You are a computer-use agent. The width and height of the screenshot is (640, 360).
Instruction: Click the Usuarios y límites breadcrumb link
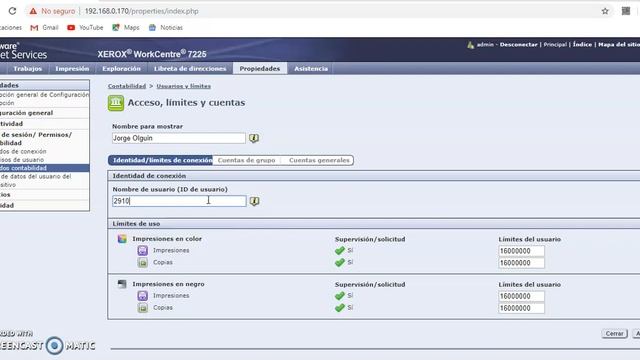coord(184,86)
